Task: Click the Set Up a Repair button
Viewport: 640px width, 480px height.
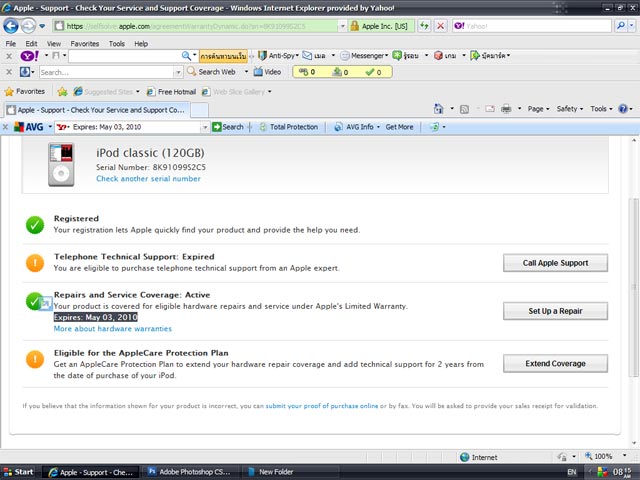Action: (555, 311)
